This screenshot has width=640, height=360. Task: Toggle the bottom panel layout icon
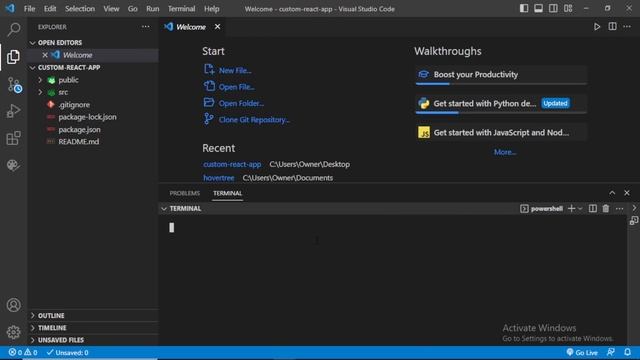click(538, 9)
